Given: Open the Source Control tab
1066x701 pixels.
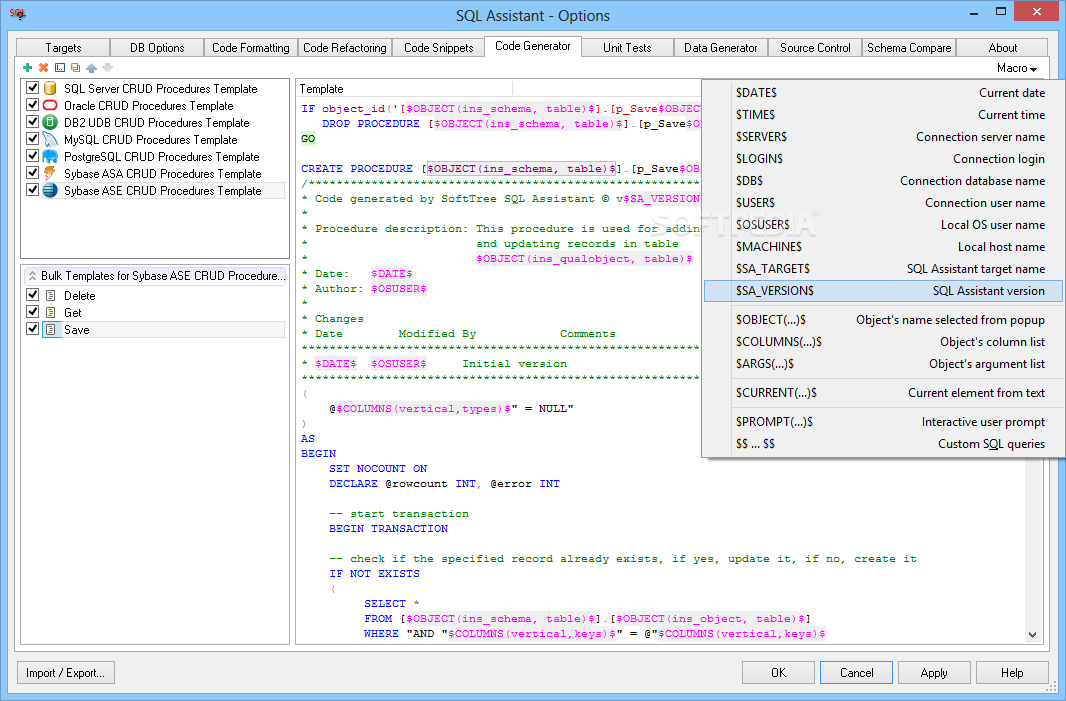Looking at the screenshot, I should 815,48.
